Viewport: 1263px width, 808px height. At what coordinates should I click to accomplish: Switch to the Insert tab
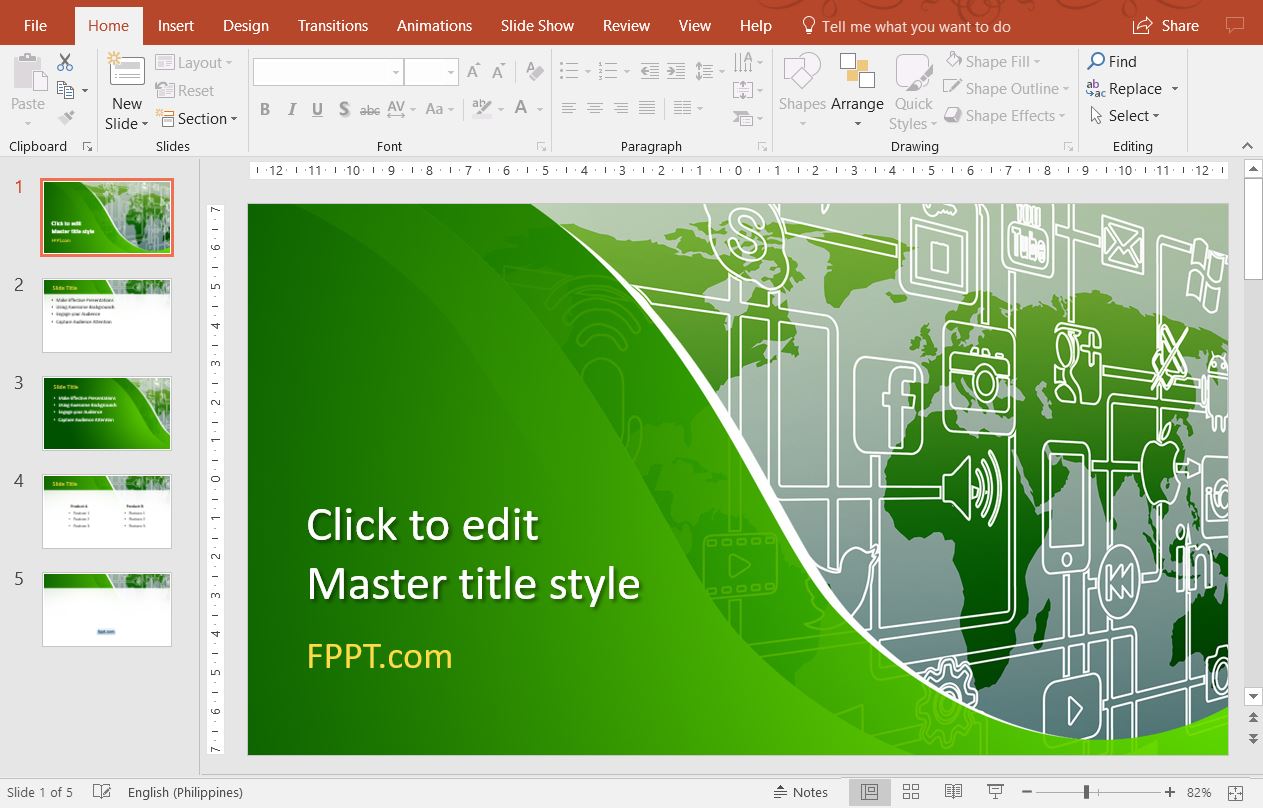176,25
